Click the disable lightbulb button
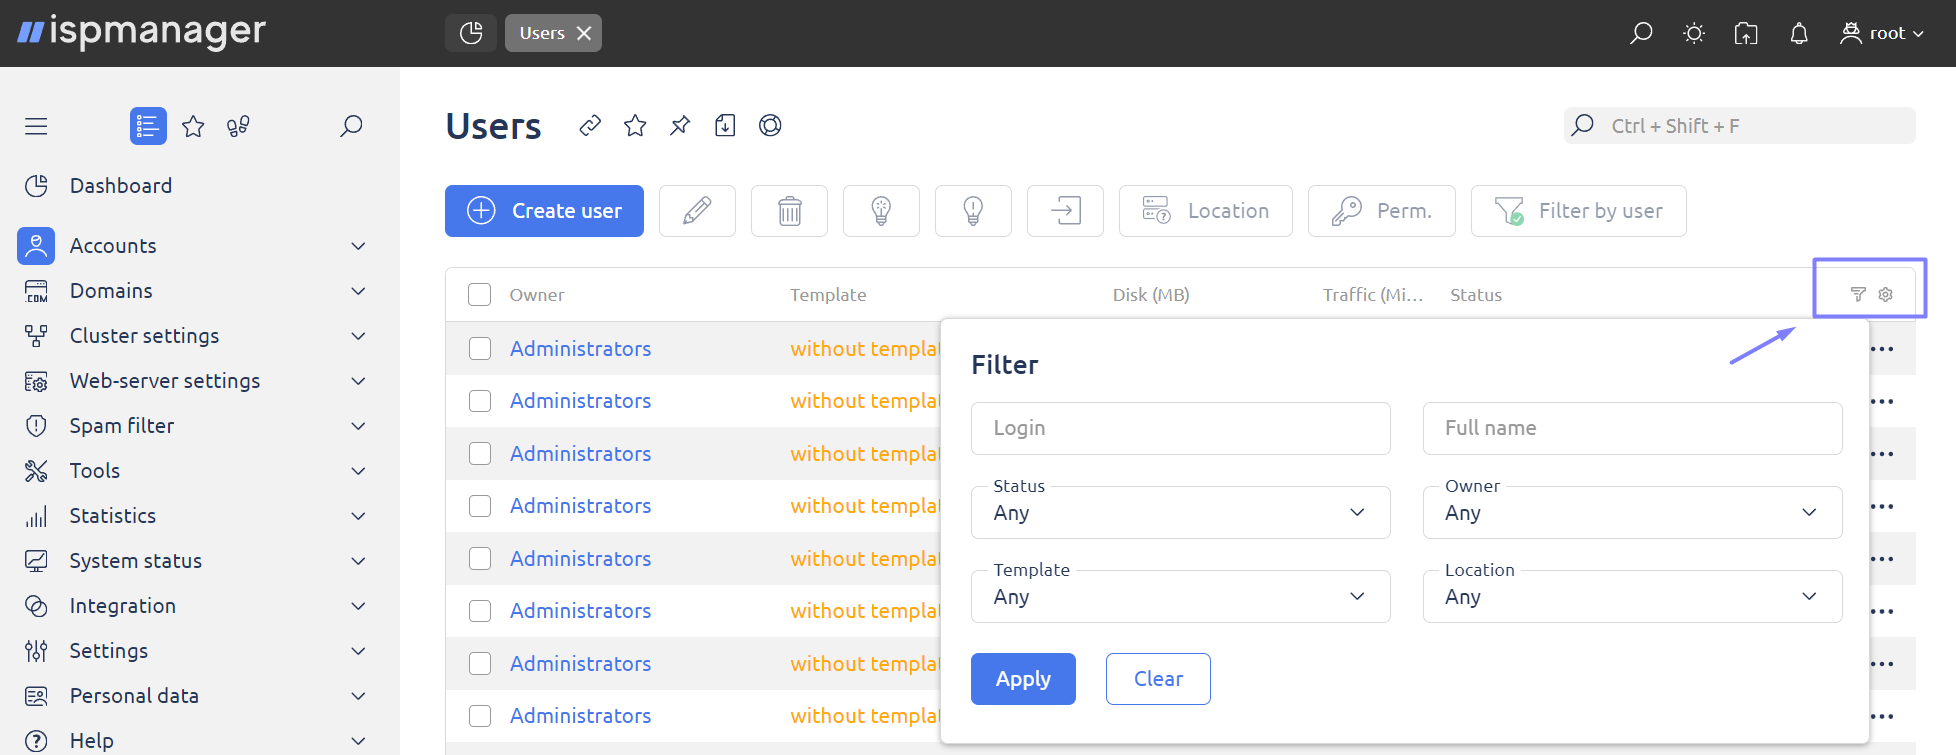Screen dimensions: 1956x755 click(x=973, y=211)
